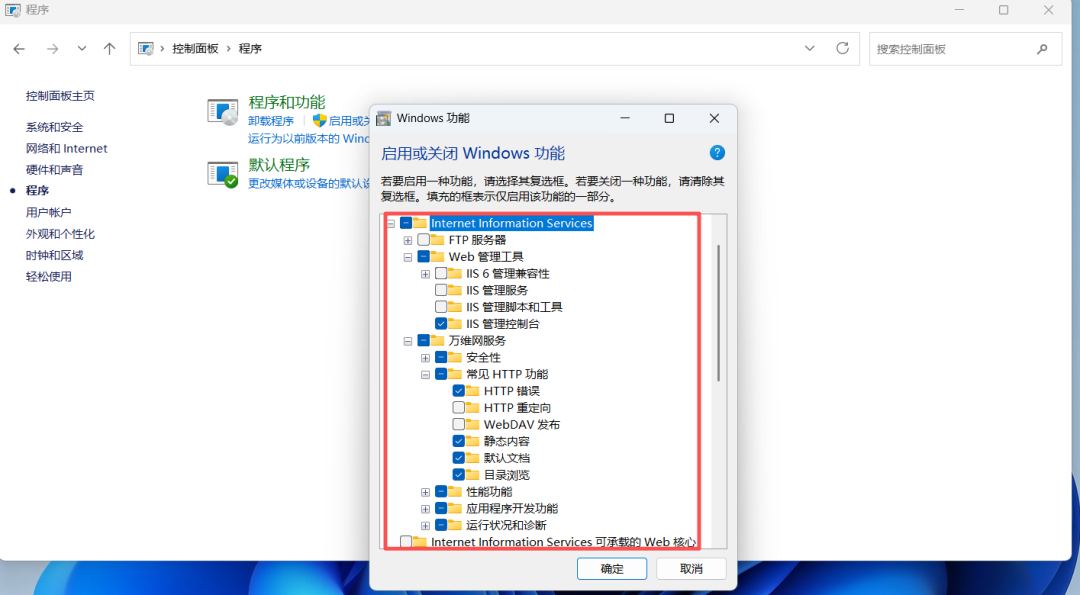Uncheck 静态内容 checkbox
Image resolution: width=1080 pixels, height=595 pixels.
pos(458,441)
